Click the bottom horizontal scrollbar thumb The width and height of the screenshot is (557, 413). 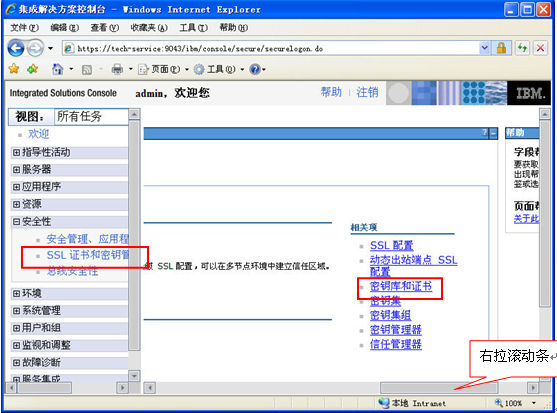point(439,387)
